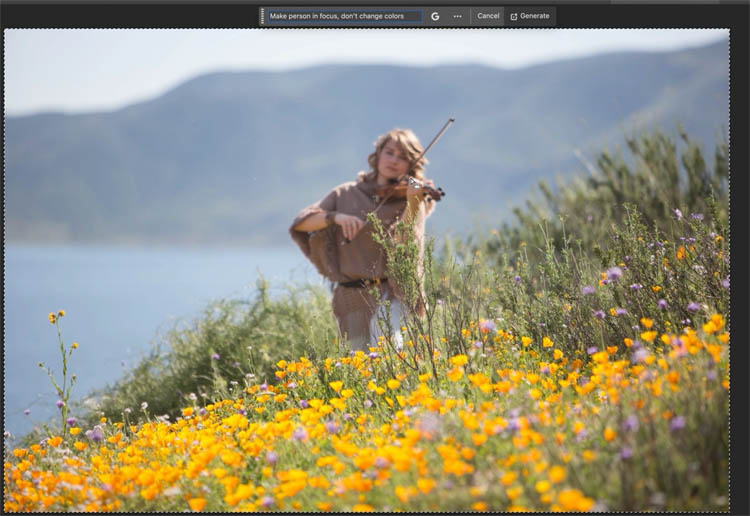Open the G model selector icon
750x516 pixels.
435,16
